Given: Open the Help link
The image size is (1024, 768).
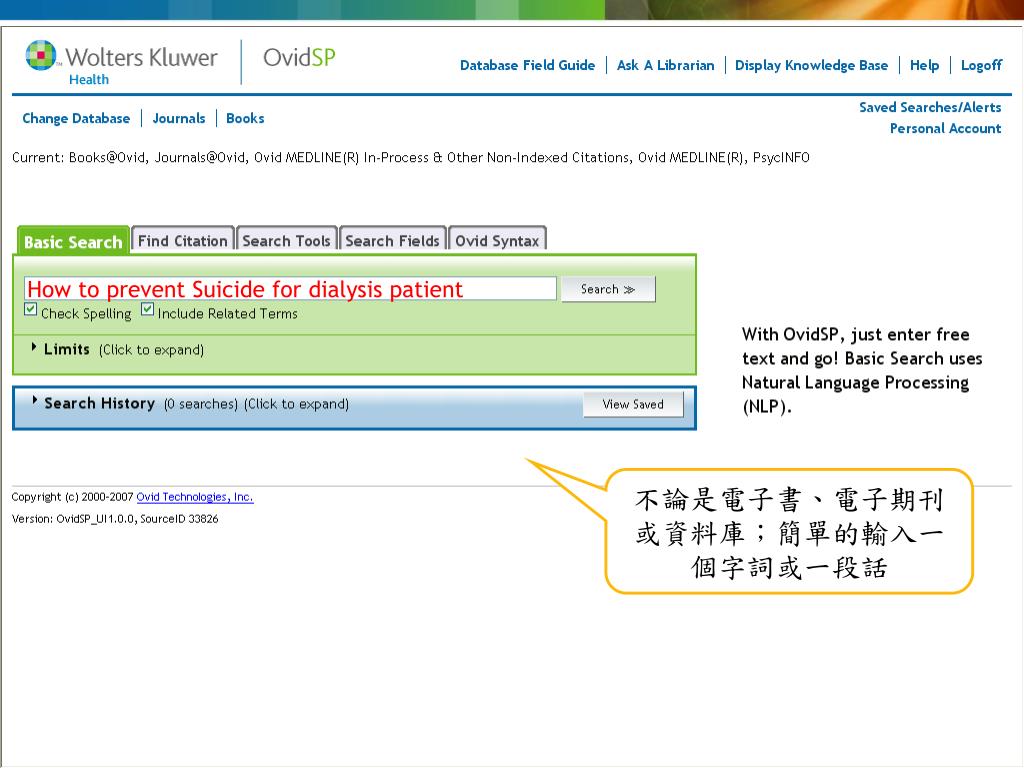Looking at the screenshot, I should [x=924, y=65].
